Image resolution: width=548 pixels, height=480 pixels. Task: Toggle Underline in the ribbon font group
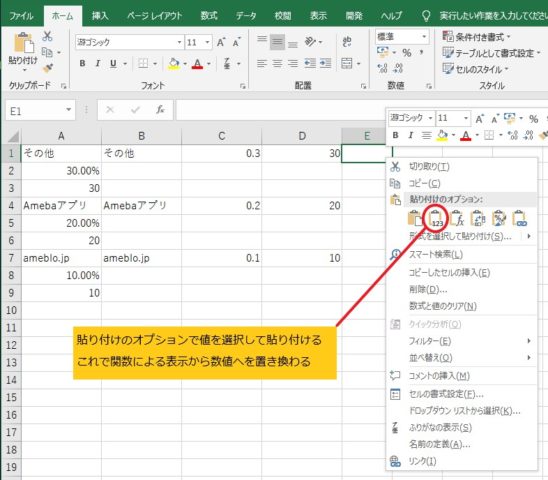pos(113,63)
